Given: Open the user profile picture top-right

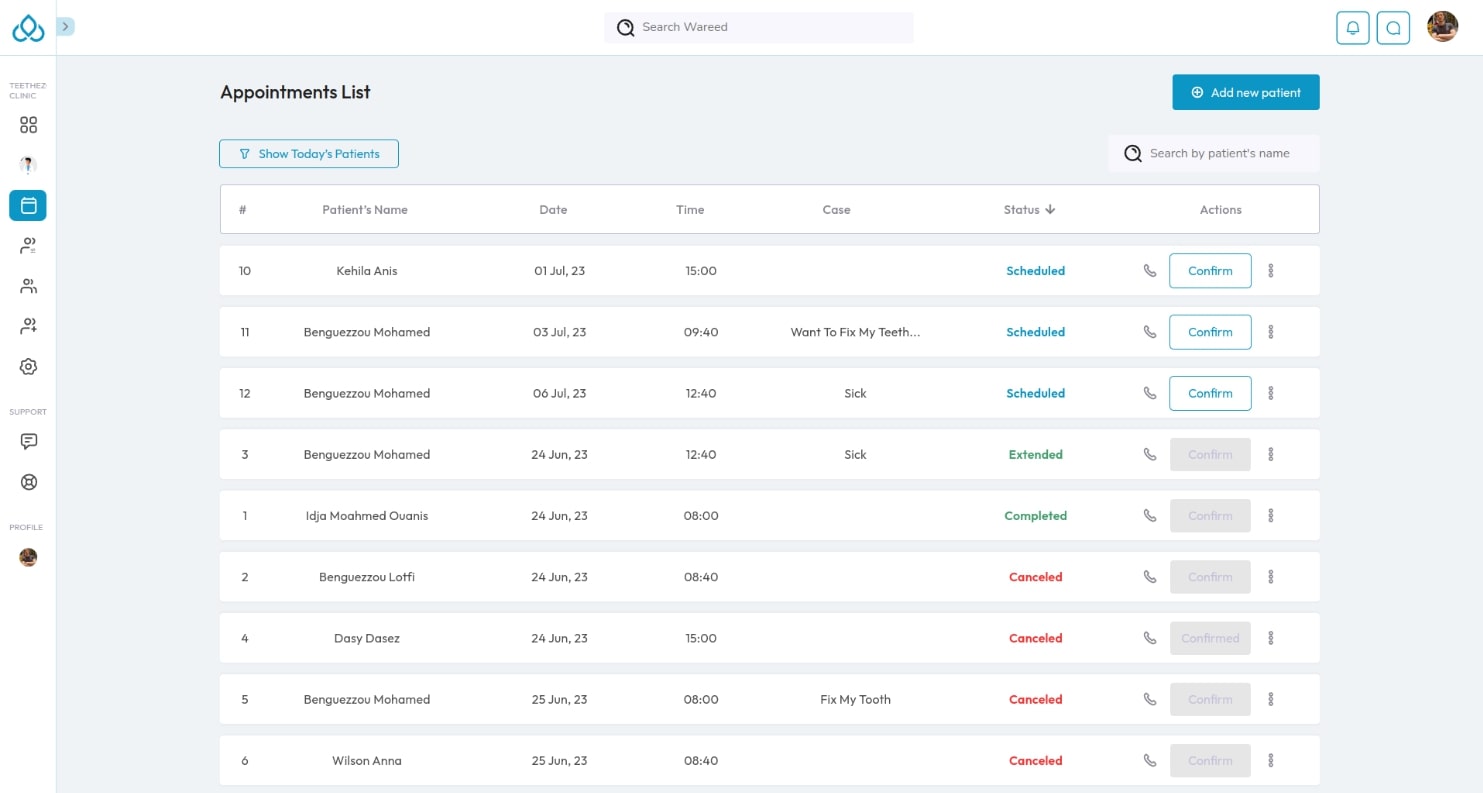Looking at the screenshot, I should click(x=1441, y=27).
